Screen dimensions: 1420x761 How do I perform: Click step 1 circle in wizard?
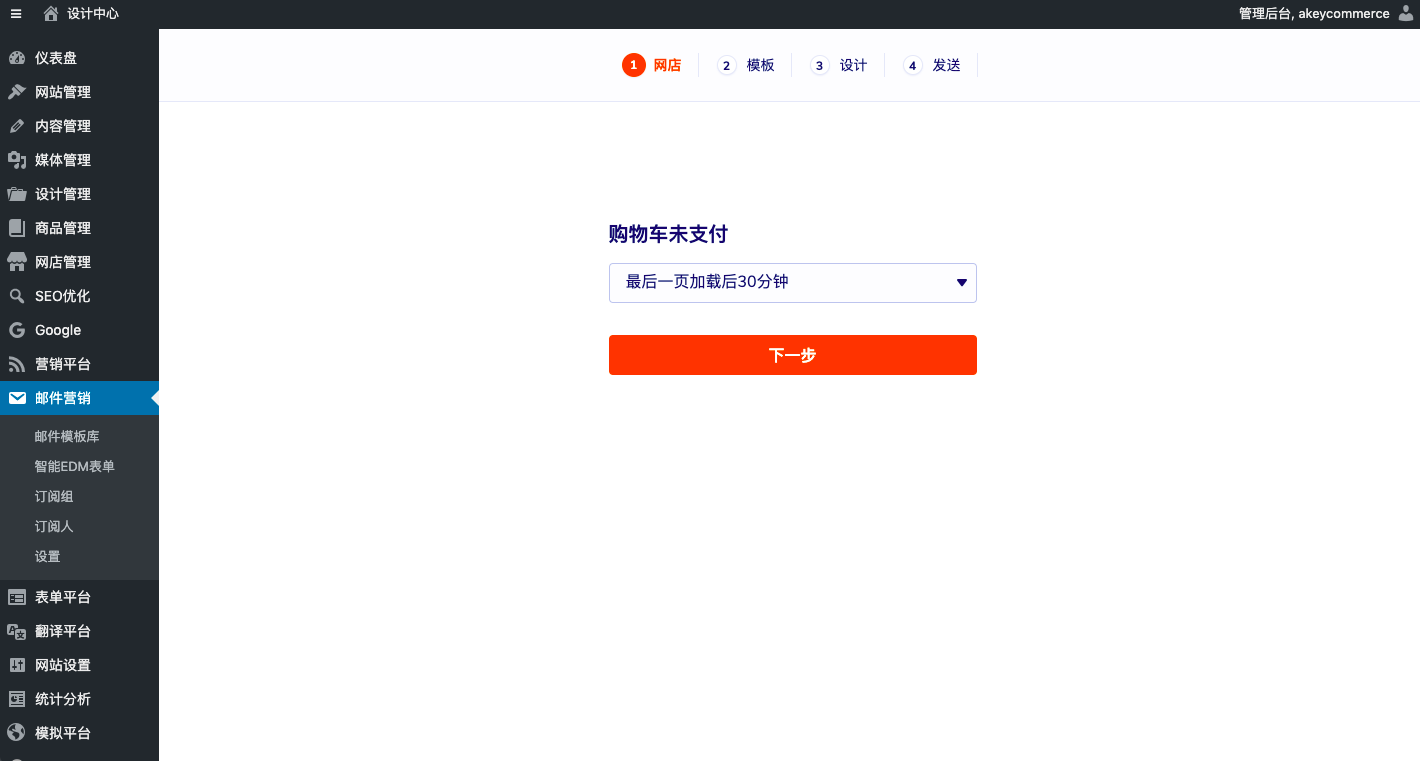(633, 65)
